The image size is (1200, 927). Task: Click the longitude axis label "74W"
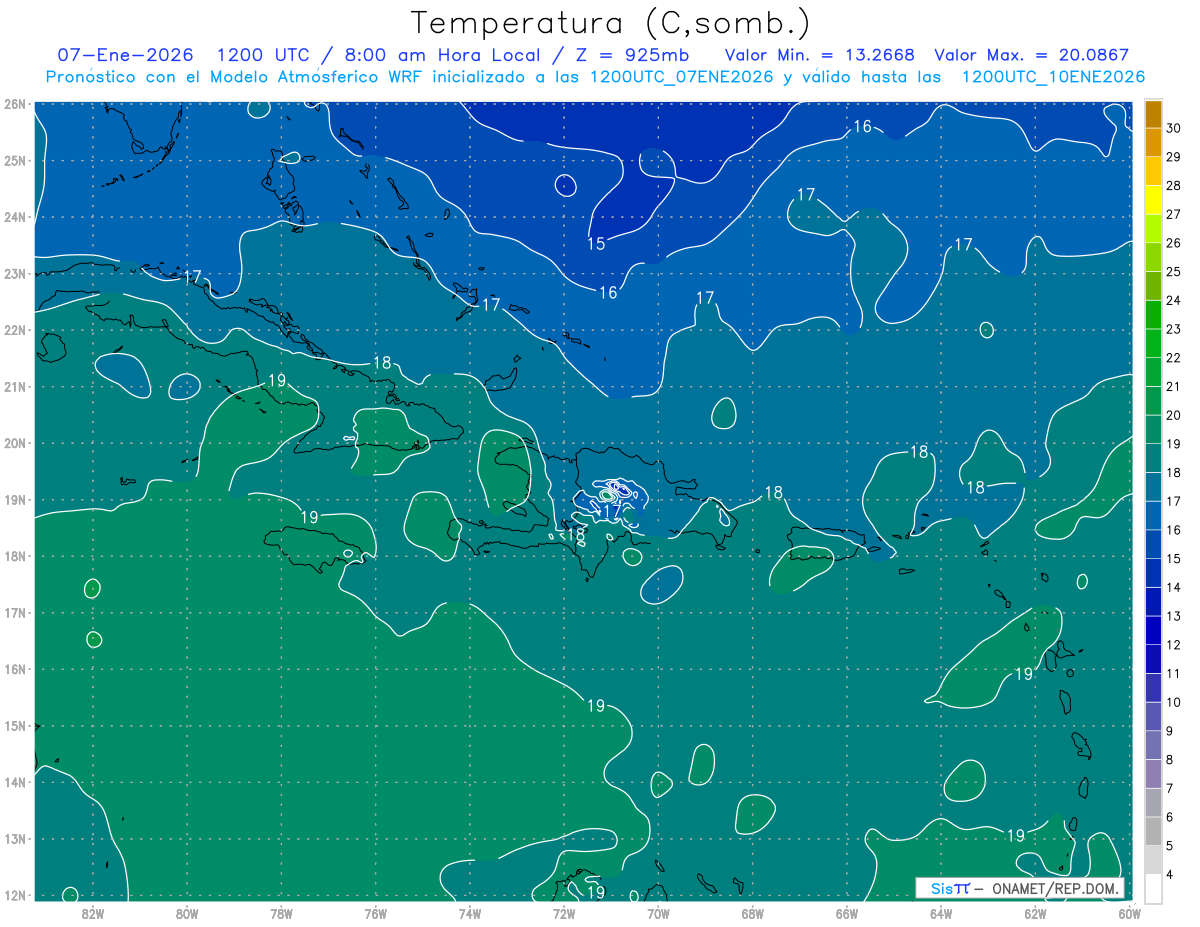470,913
